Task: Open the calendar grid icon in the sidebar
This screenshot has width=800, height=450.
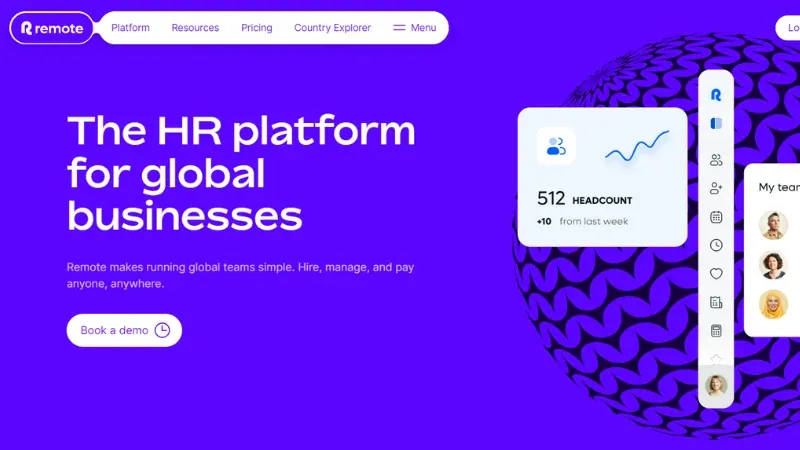Action: pos(716,217)
